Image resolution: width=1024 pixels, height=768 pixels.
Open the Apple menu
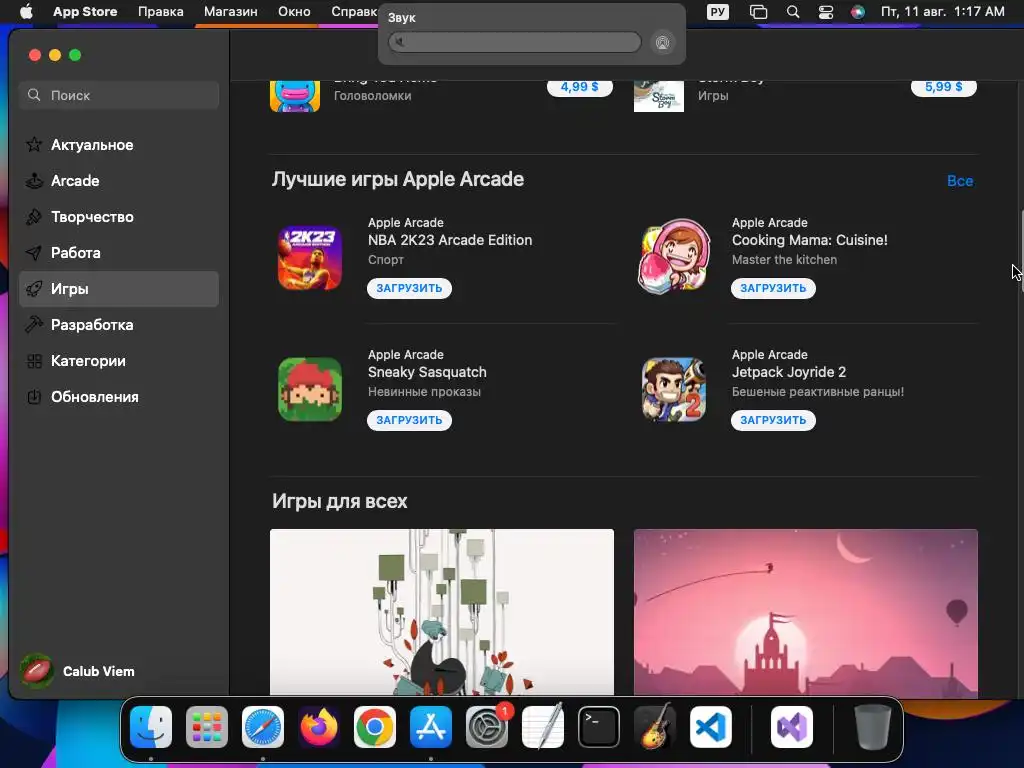26,12
